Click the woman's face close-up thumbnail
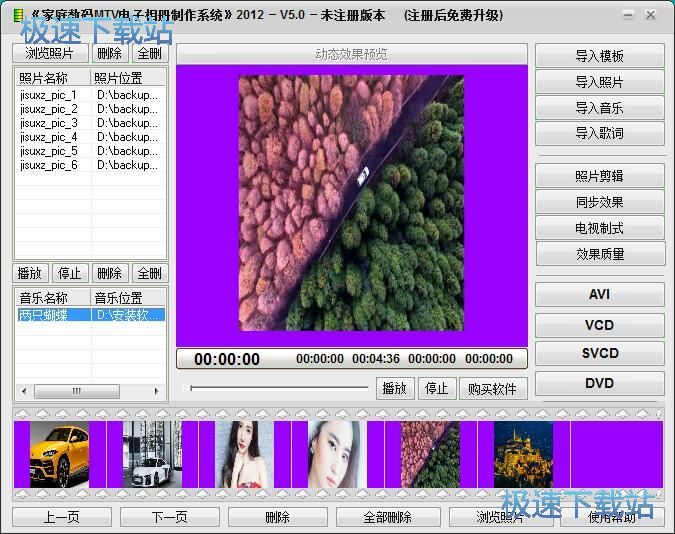Image resolution: width=675 pixels, height=534 pixels. [338, 454]
